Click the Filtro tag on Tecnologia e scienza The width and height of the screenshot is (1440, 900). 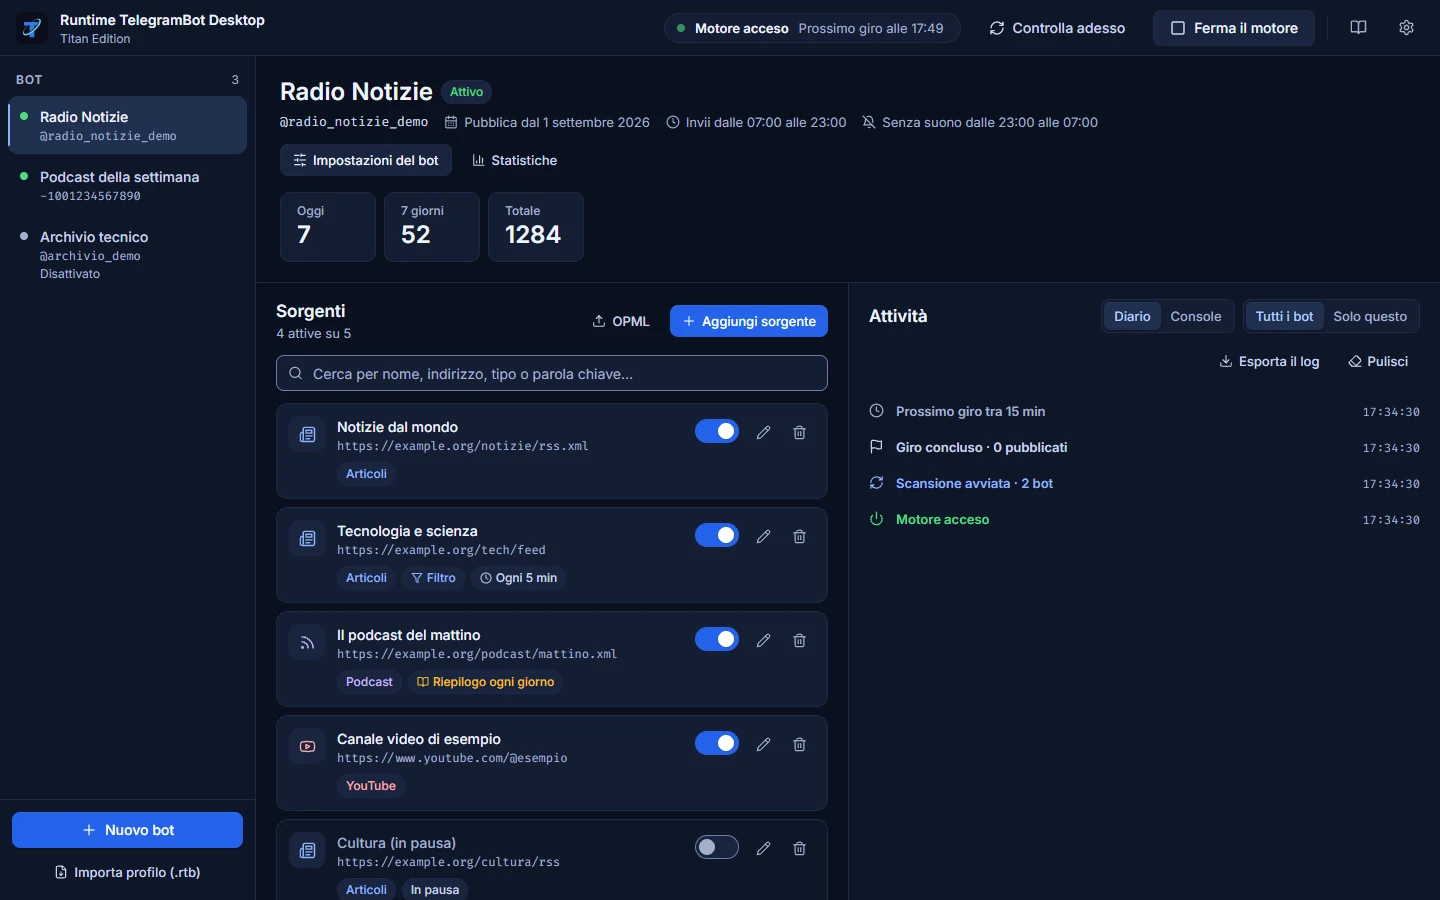click(434, 578)
